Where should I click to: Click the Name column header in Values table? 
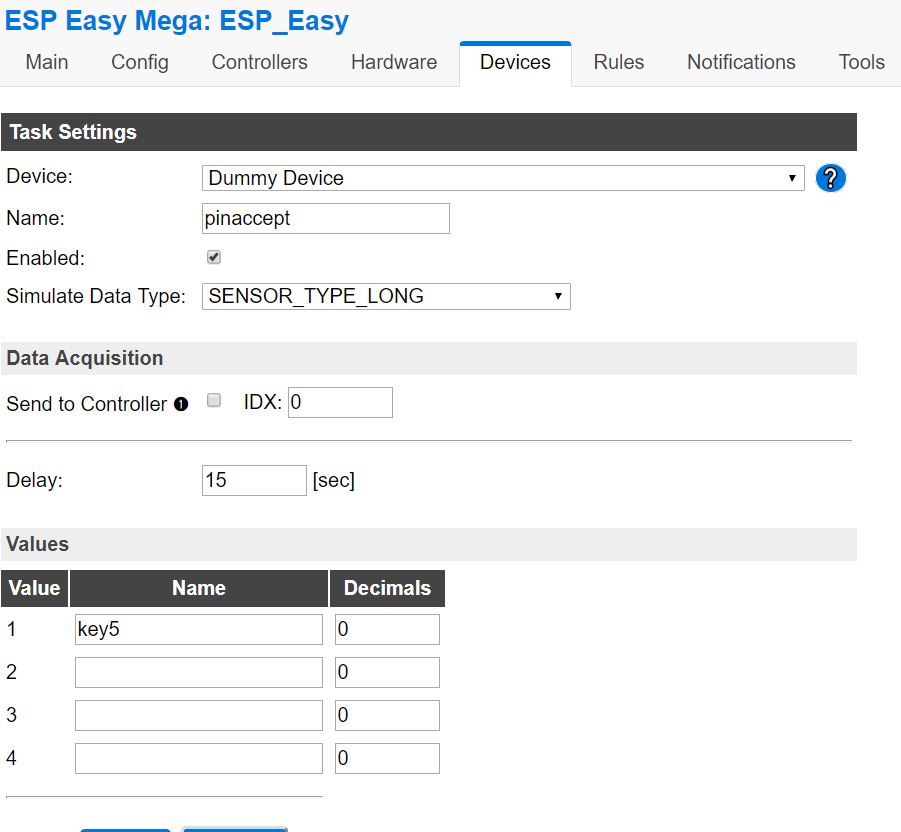[199, 588]
